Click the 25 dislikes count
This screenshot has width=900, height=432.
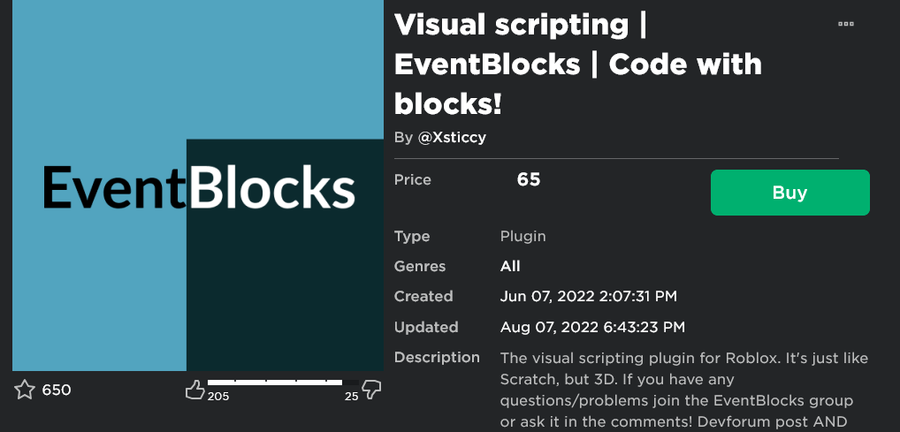click(351, 397)
